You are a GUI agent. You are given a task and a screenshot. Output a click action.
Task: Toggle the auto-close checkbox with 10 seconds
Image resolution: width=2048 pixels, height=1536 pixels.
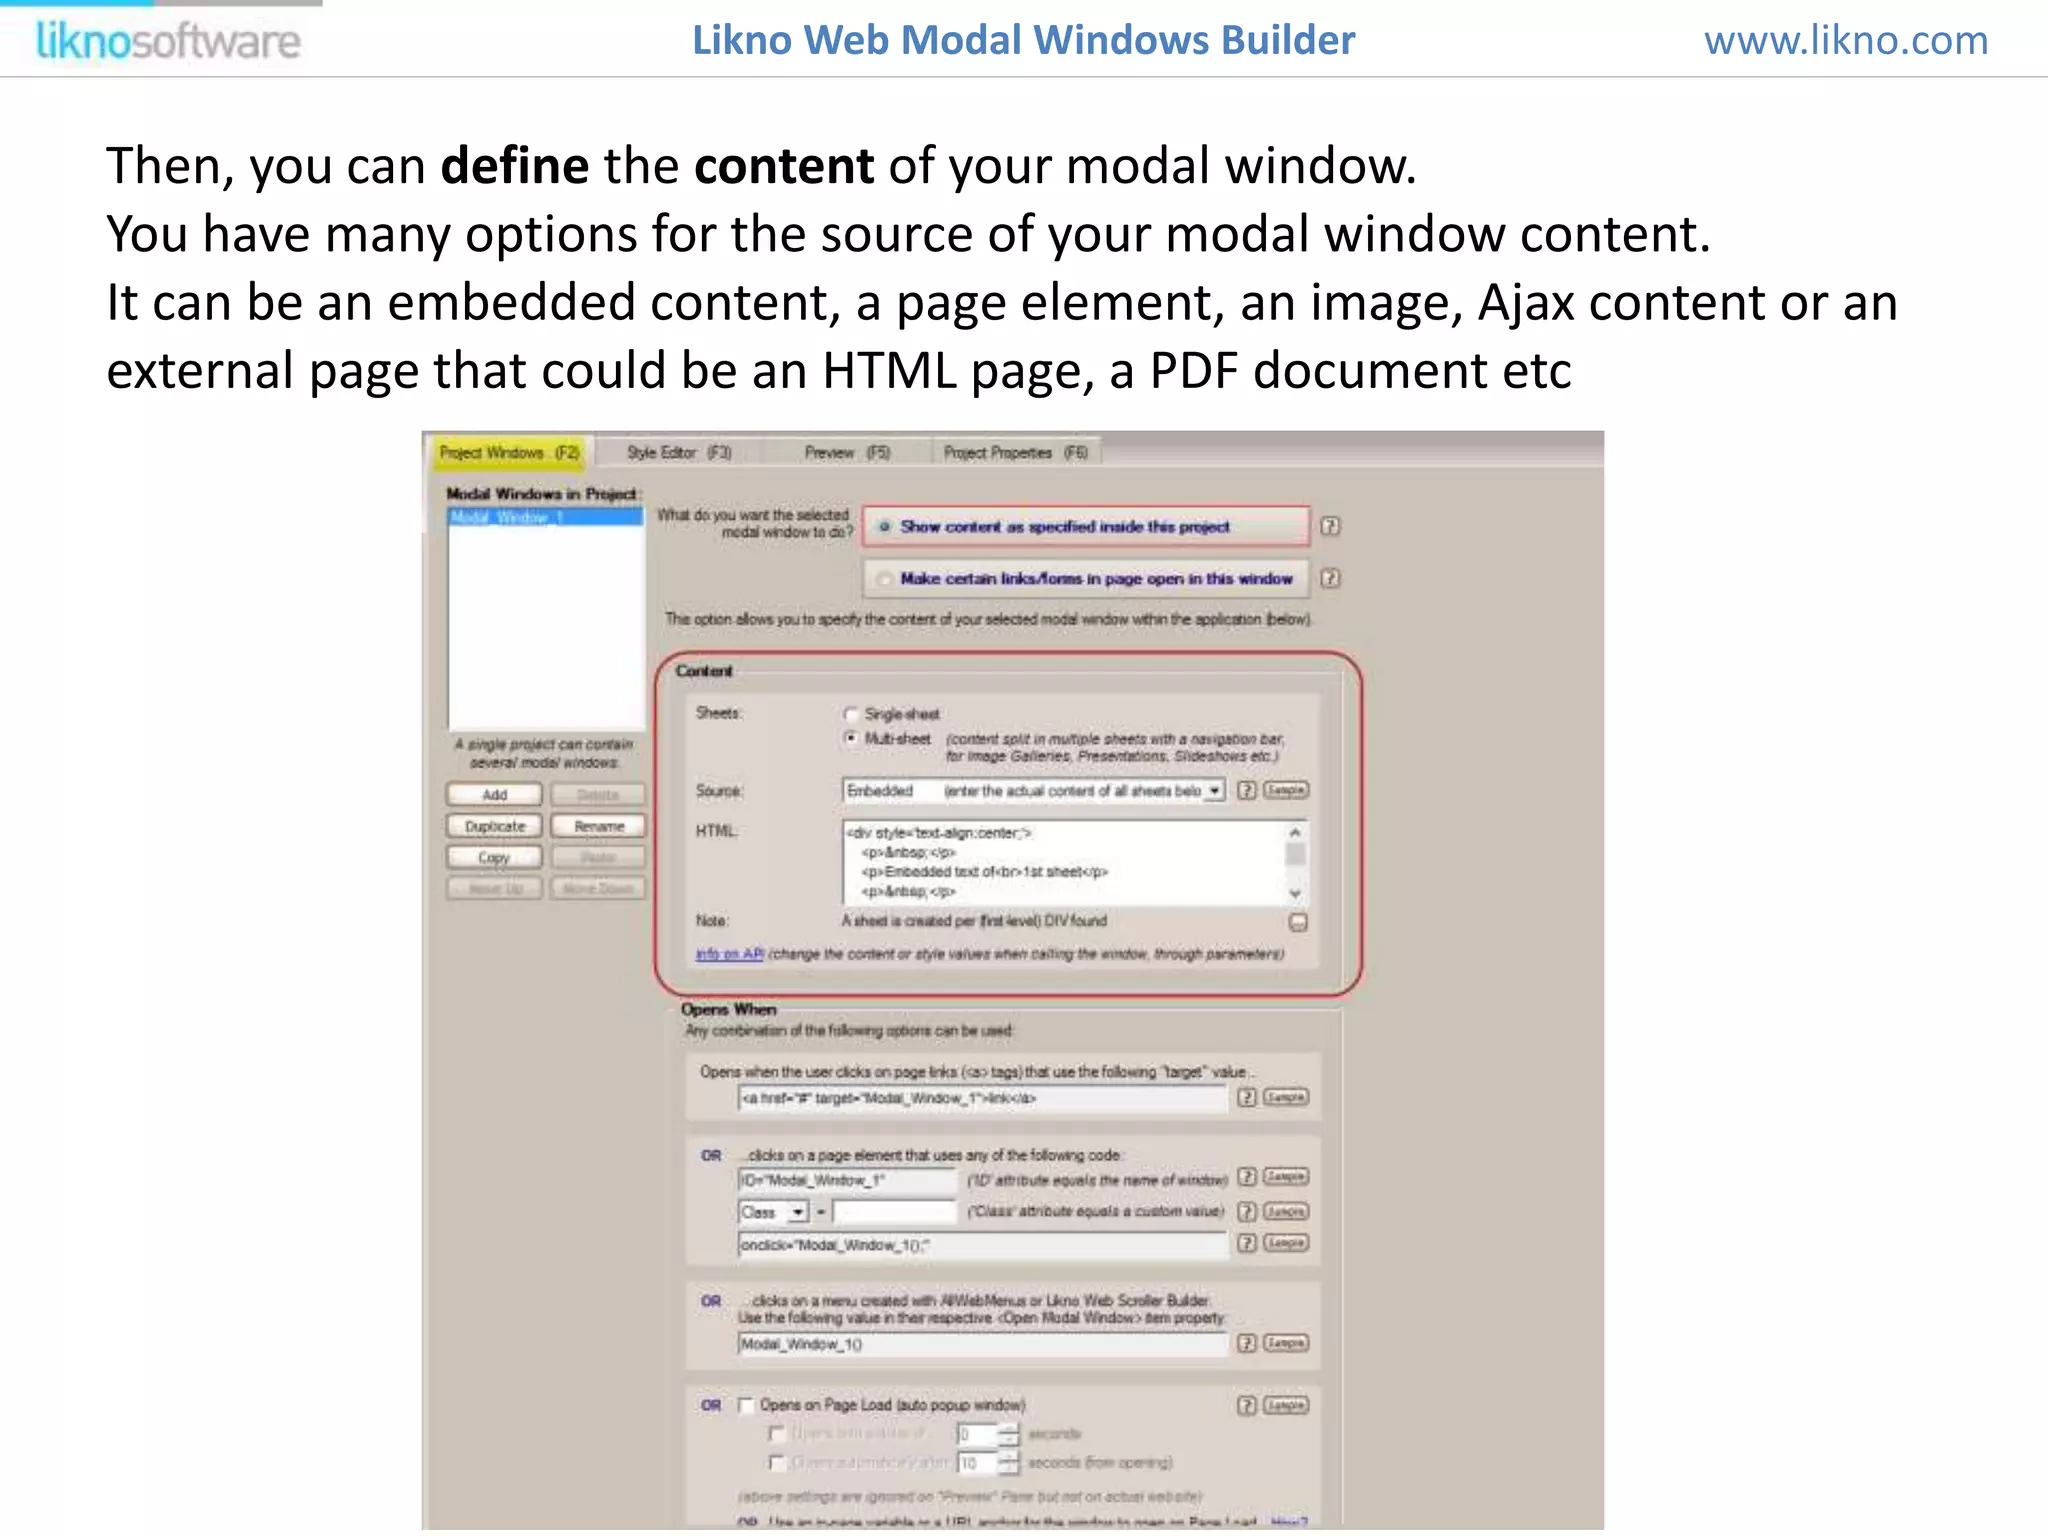776,1463
